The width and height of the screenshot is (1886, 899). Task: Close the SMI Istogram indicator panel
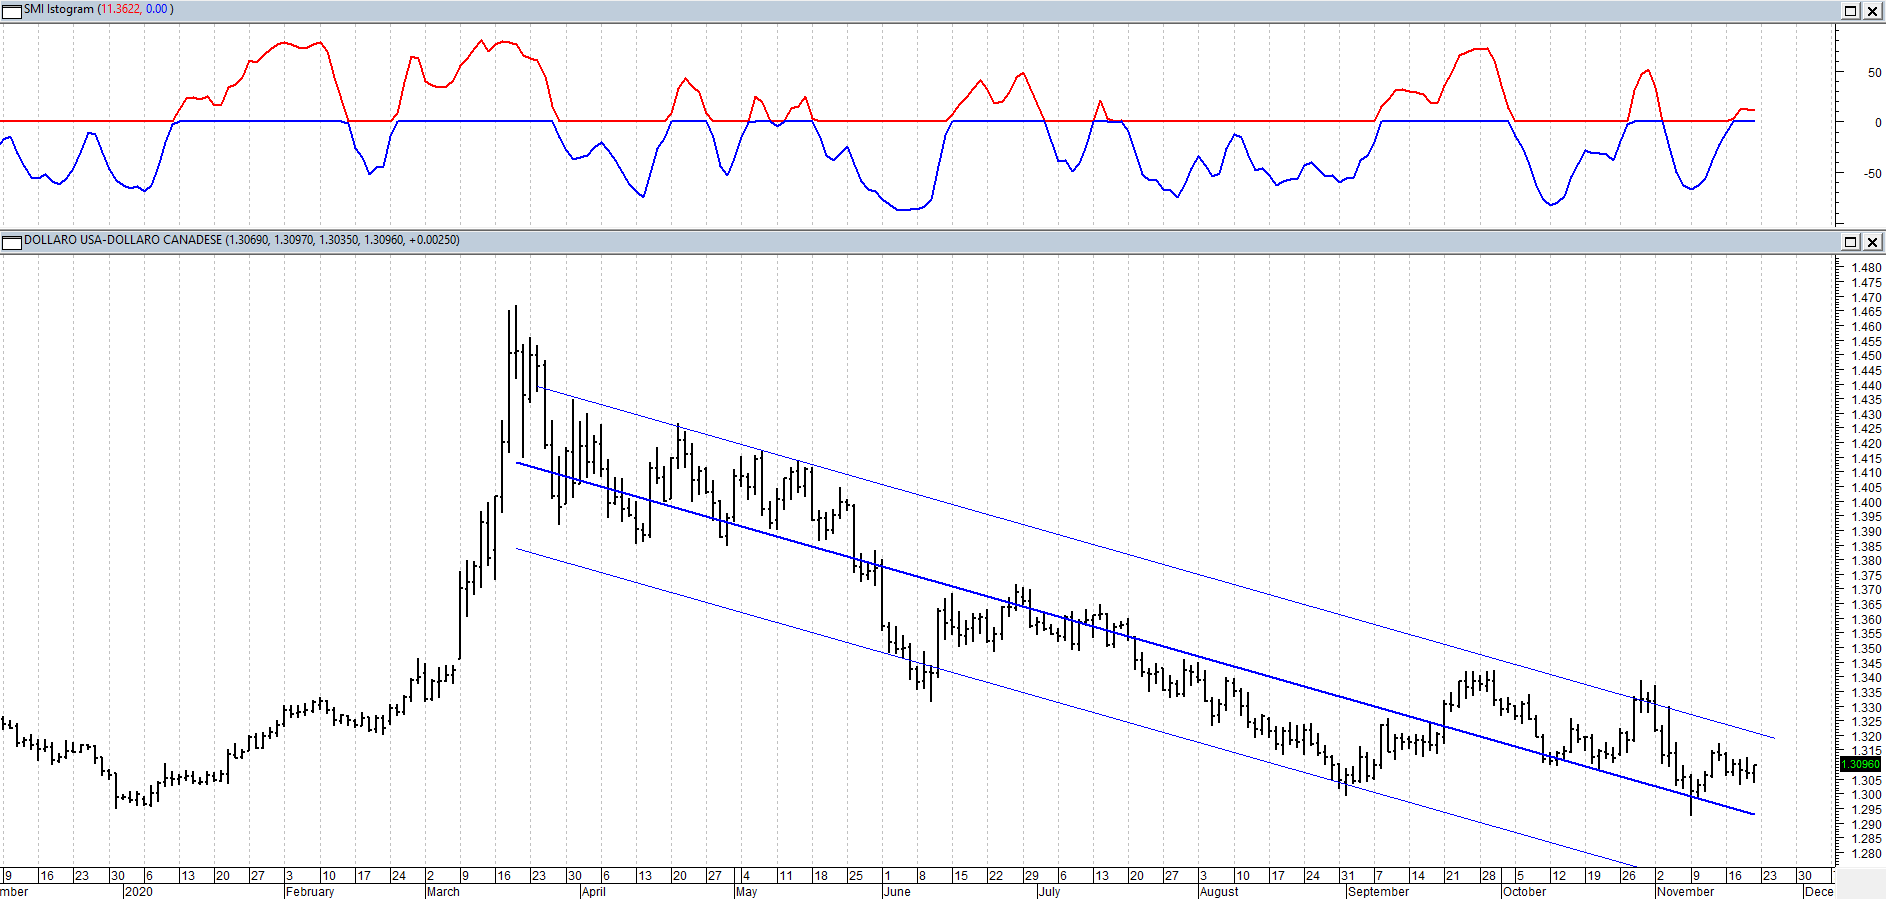click(1872, 11)
